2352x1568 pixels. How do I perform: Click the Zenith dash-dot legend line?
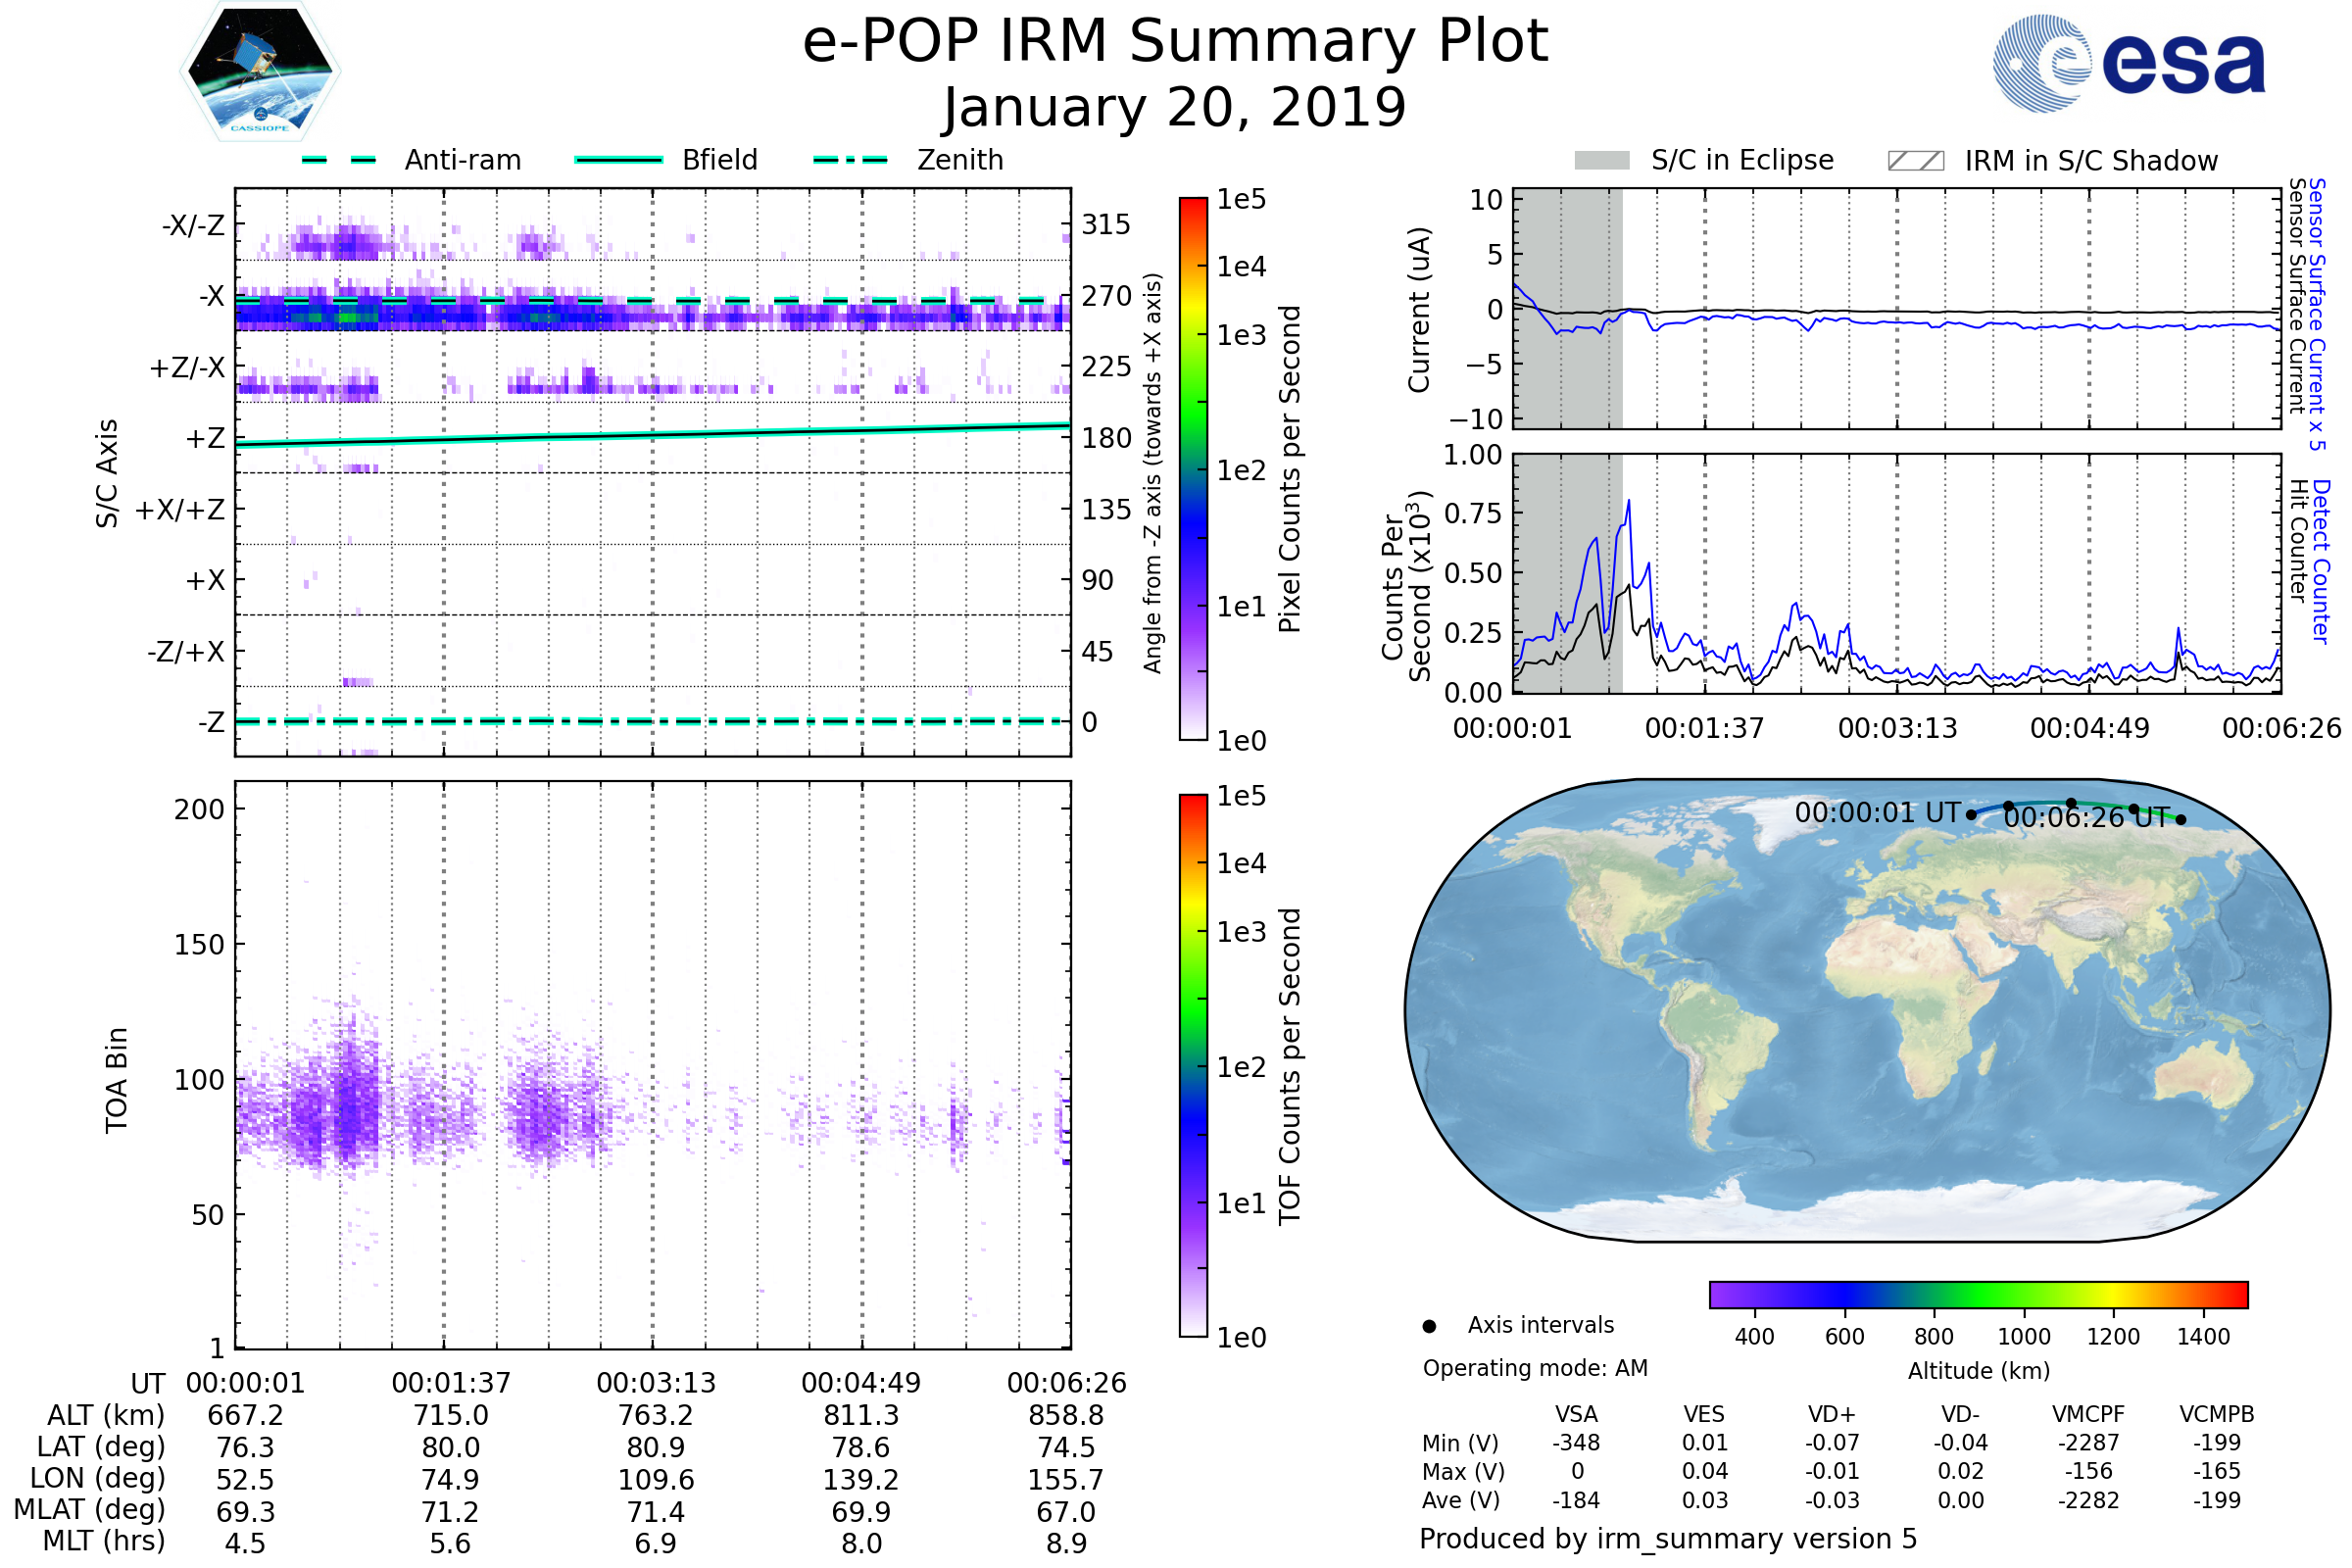tap(850, 160)
